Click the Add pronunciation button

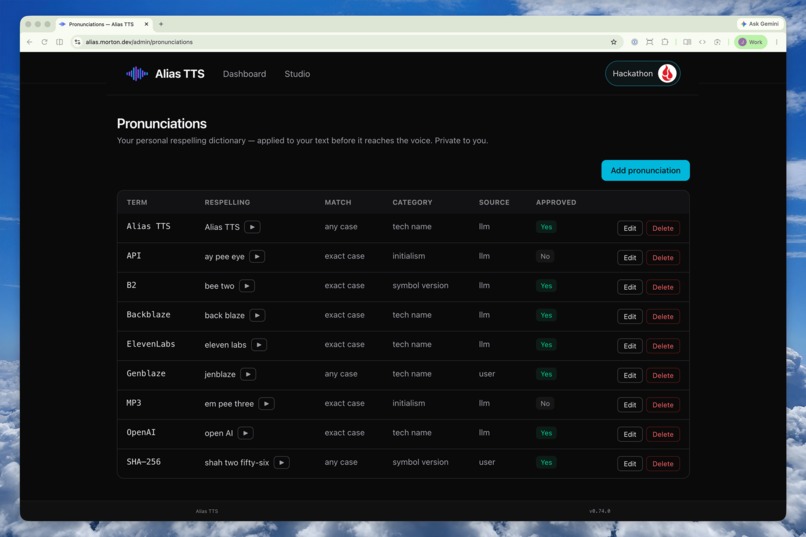645,171
